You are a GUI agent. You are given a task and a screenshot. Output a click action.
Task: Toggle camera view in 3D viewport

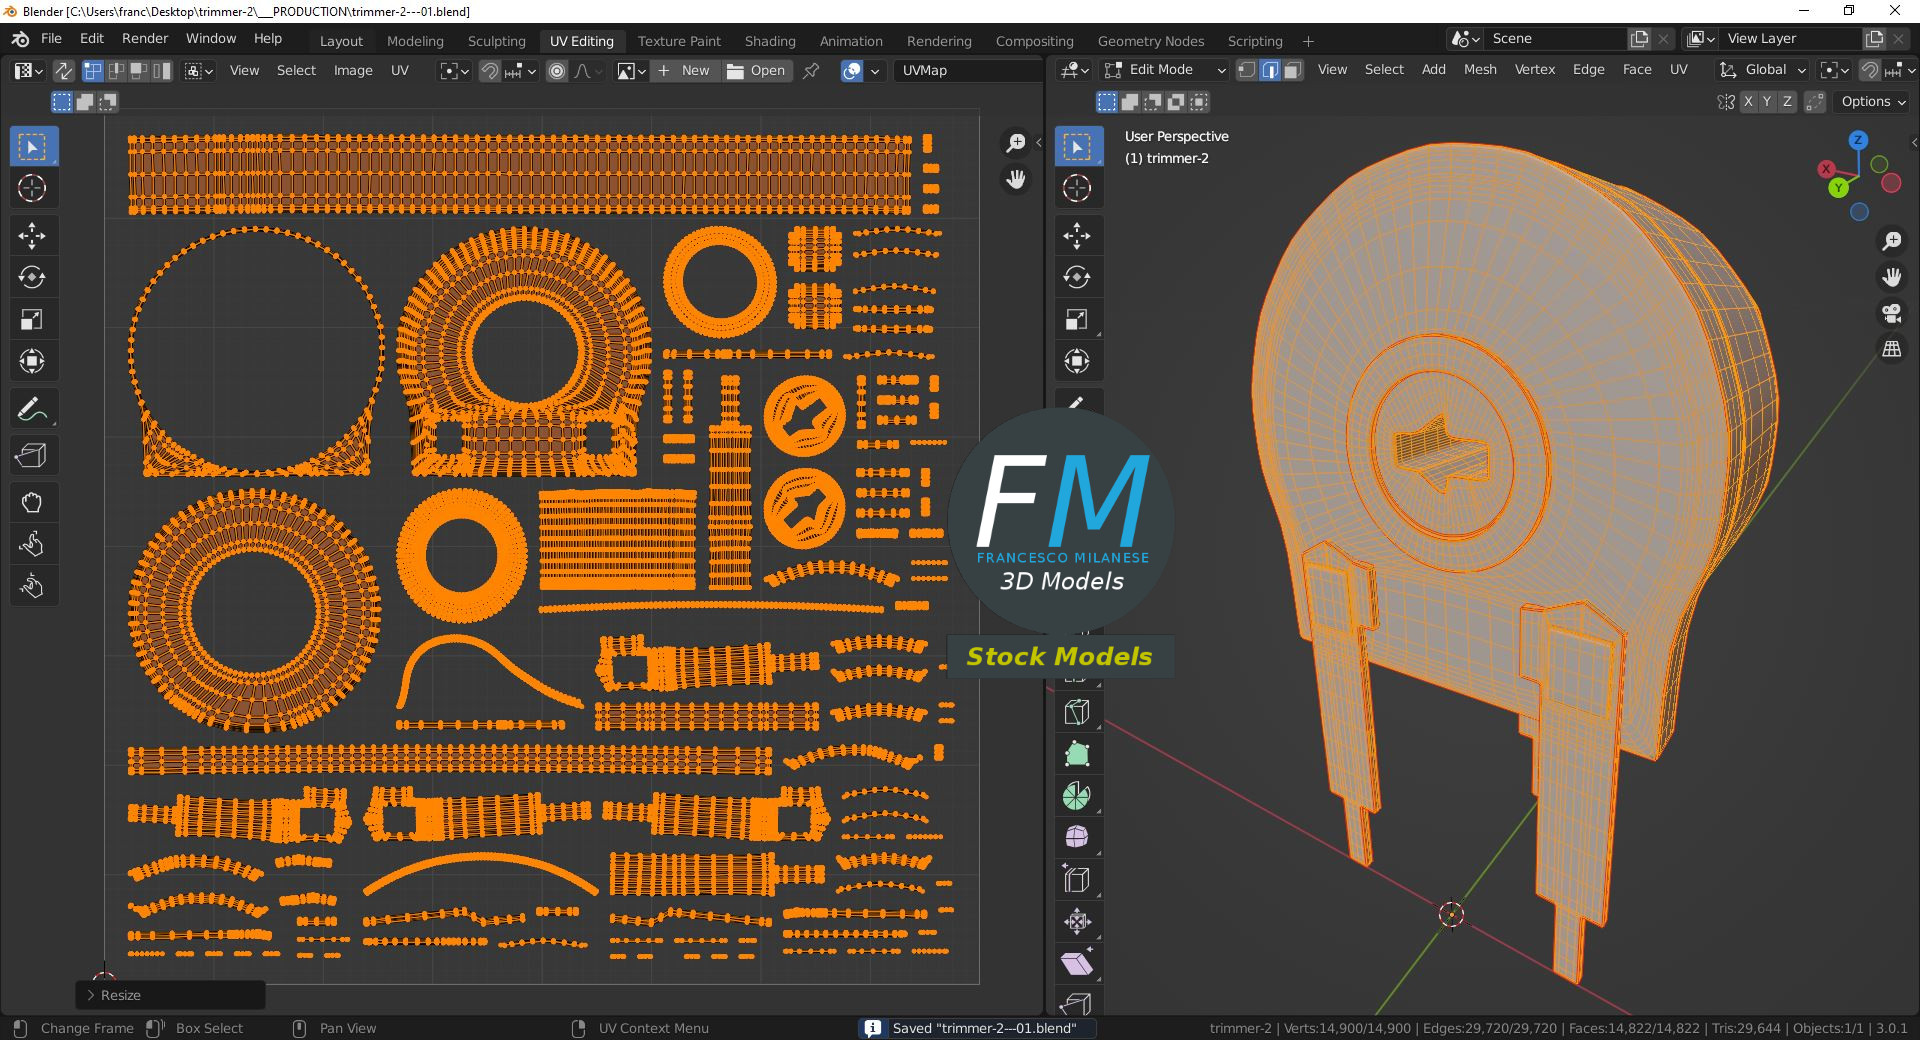(x=1891, y=313)
